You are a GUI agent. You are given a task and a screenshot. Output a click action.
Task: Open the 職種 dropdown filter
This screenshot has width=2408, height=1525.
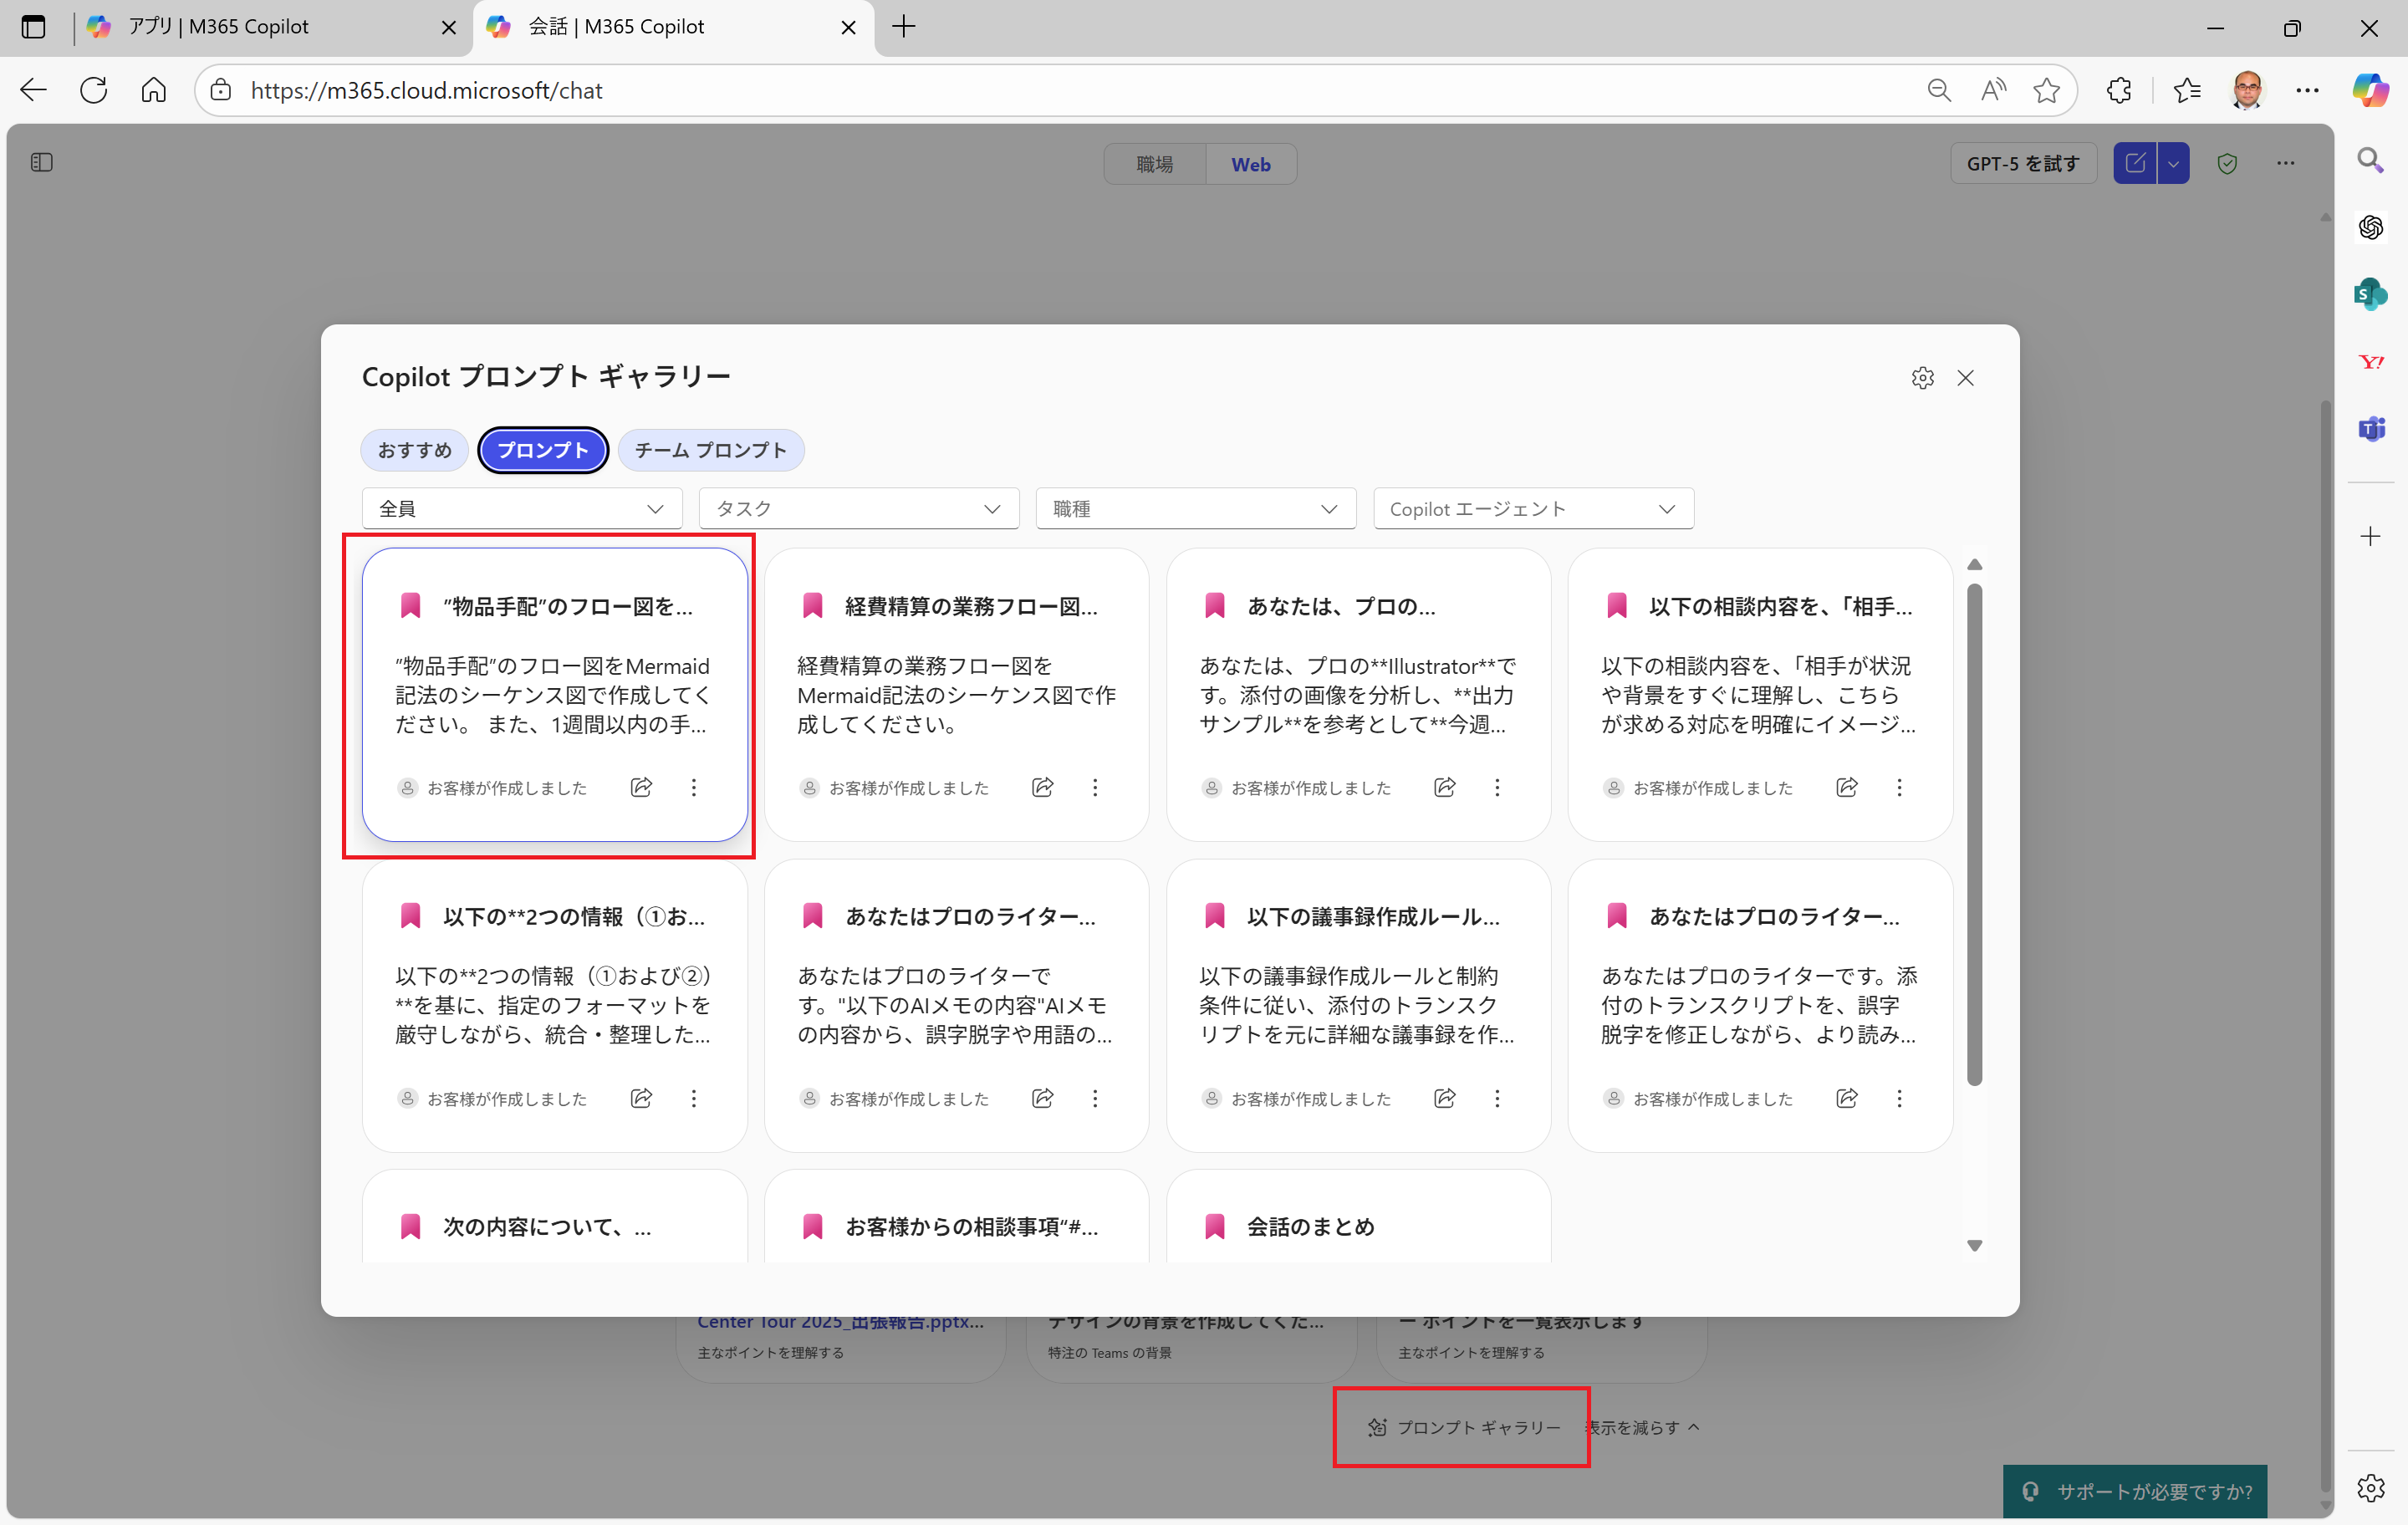click(x=1195, y=508)
